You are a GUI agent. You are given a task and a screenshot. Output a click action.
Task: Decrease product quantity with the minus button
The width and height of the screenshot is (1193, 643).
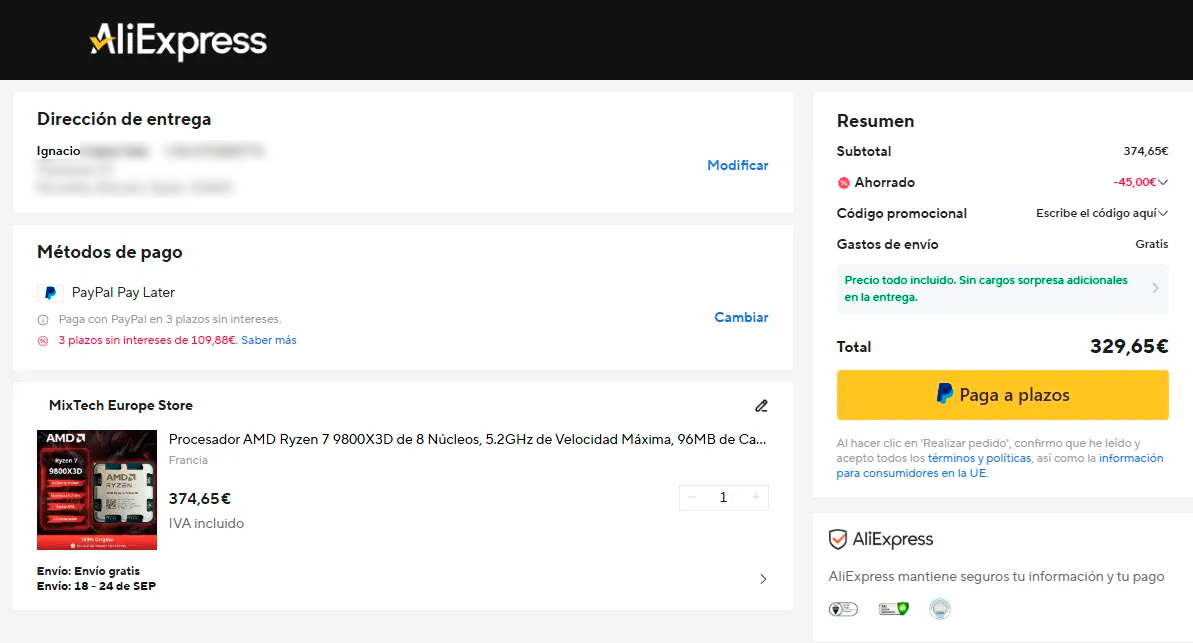tap(692, 498)
